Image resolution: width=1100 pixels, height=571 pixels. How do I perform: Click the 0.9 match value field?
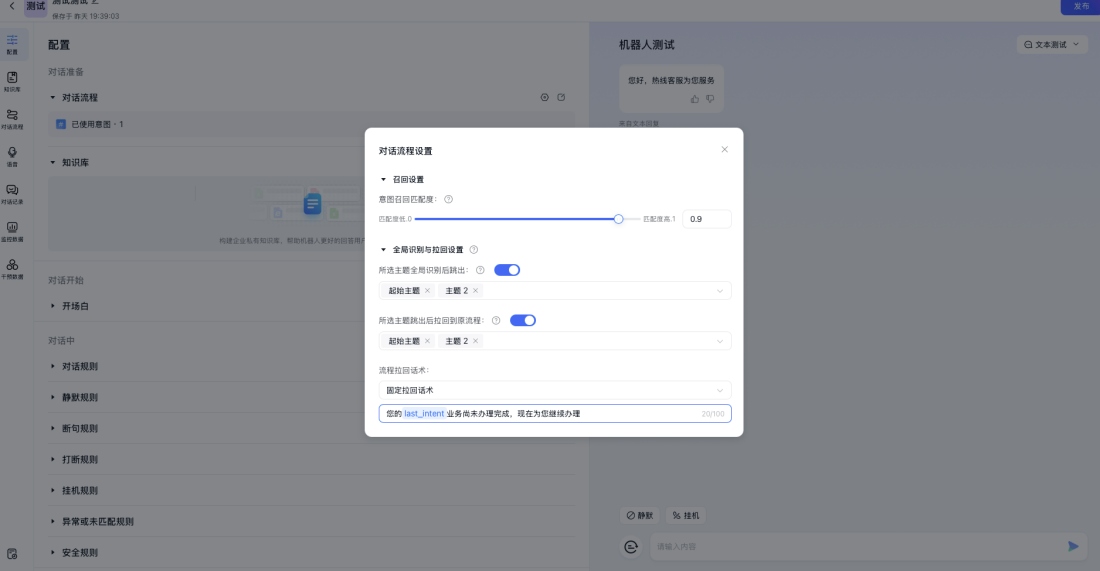point(706,219)
